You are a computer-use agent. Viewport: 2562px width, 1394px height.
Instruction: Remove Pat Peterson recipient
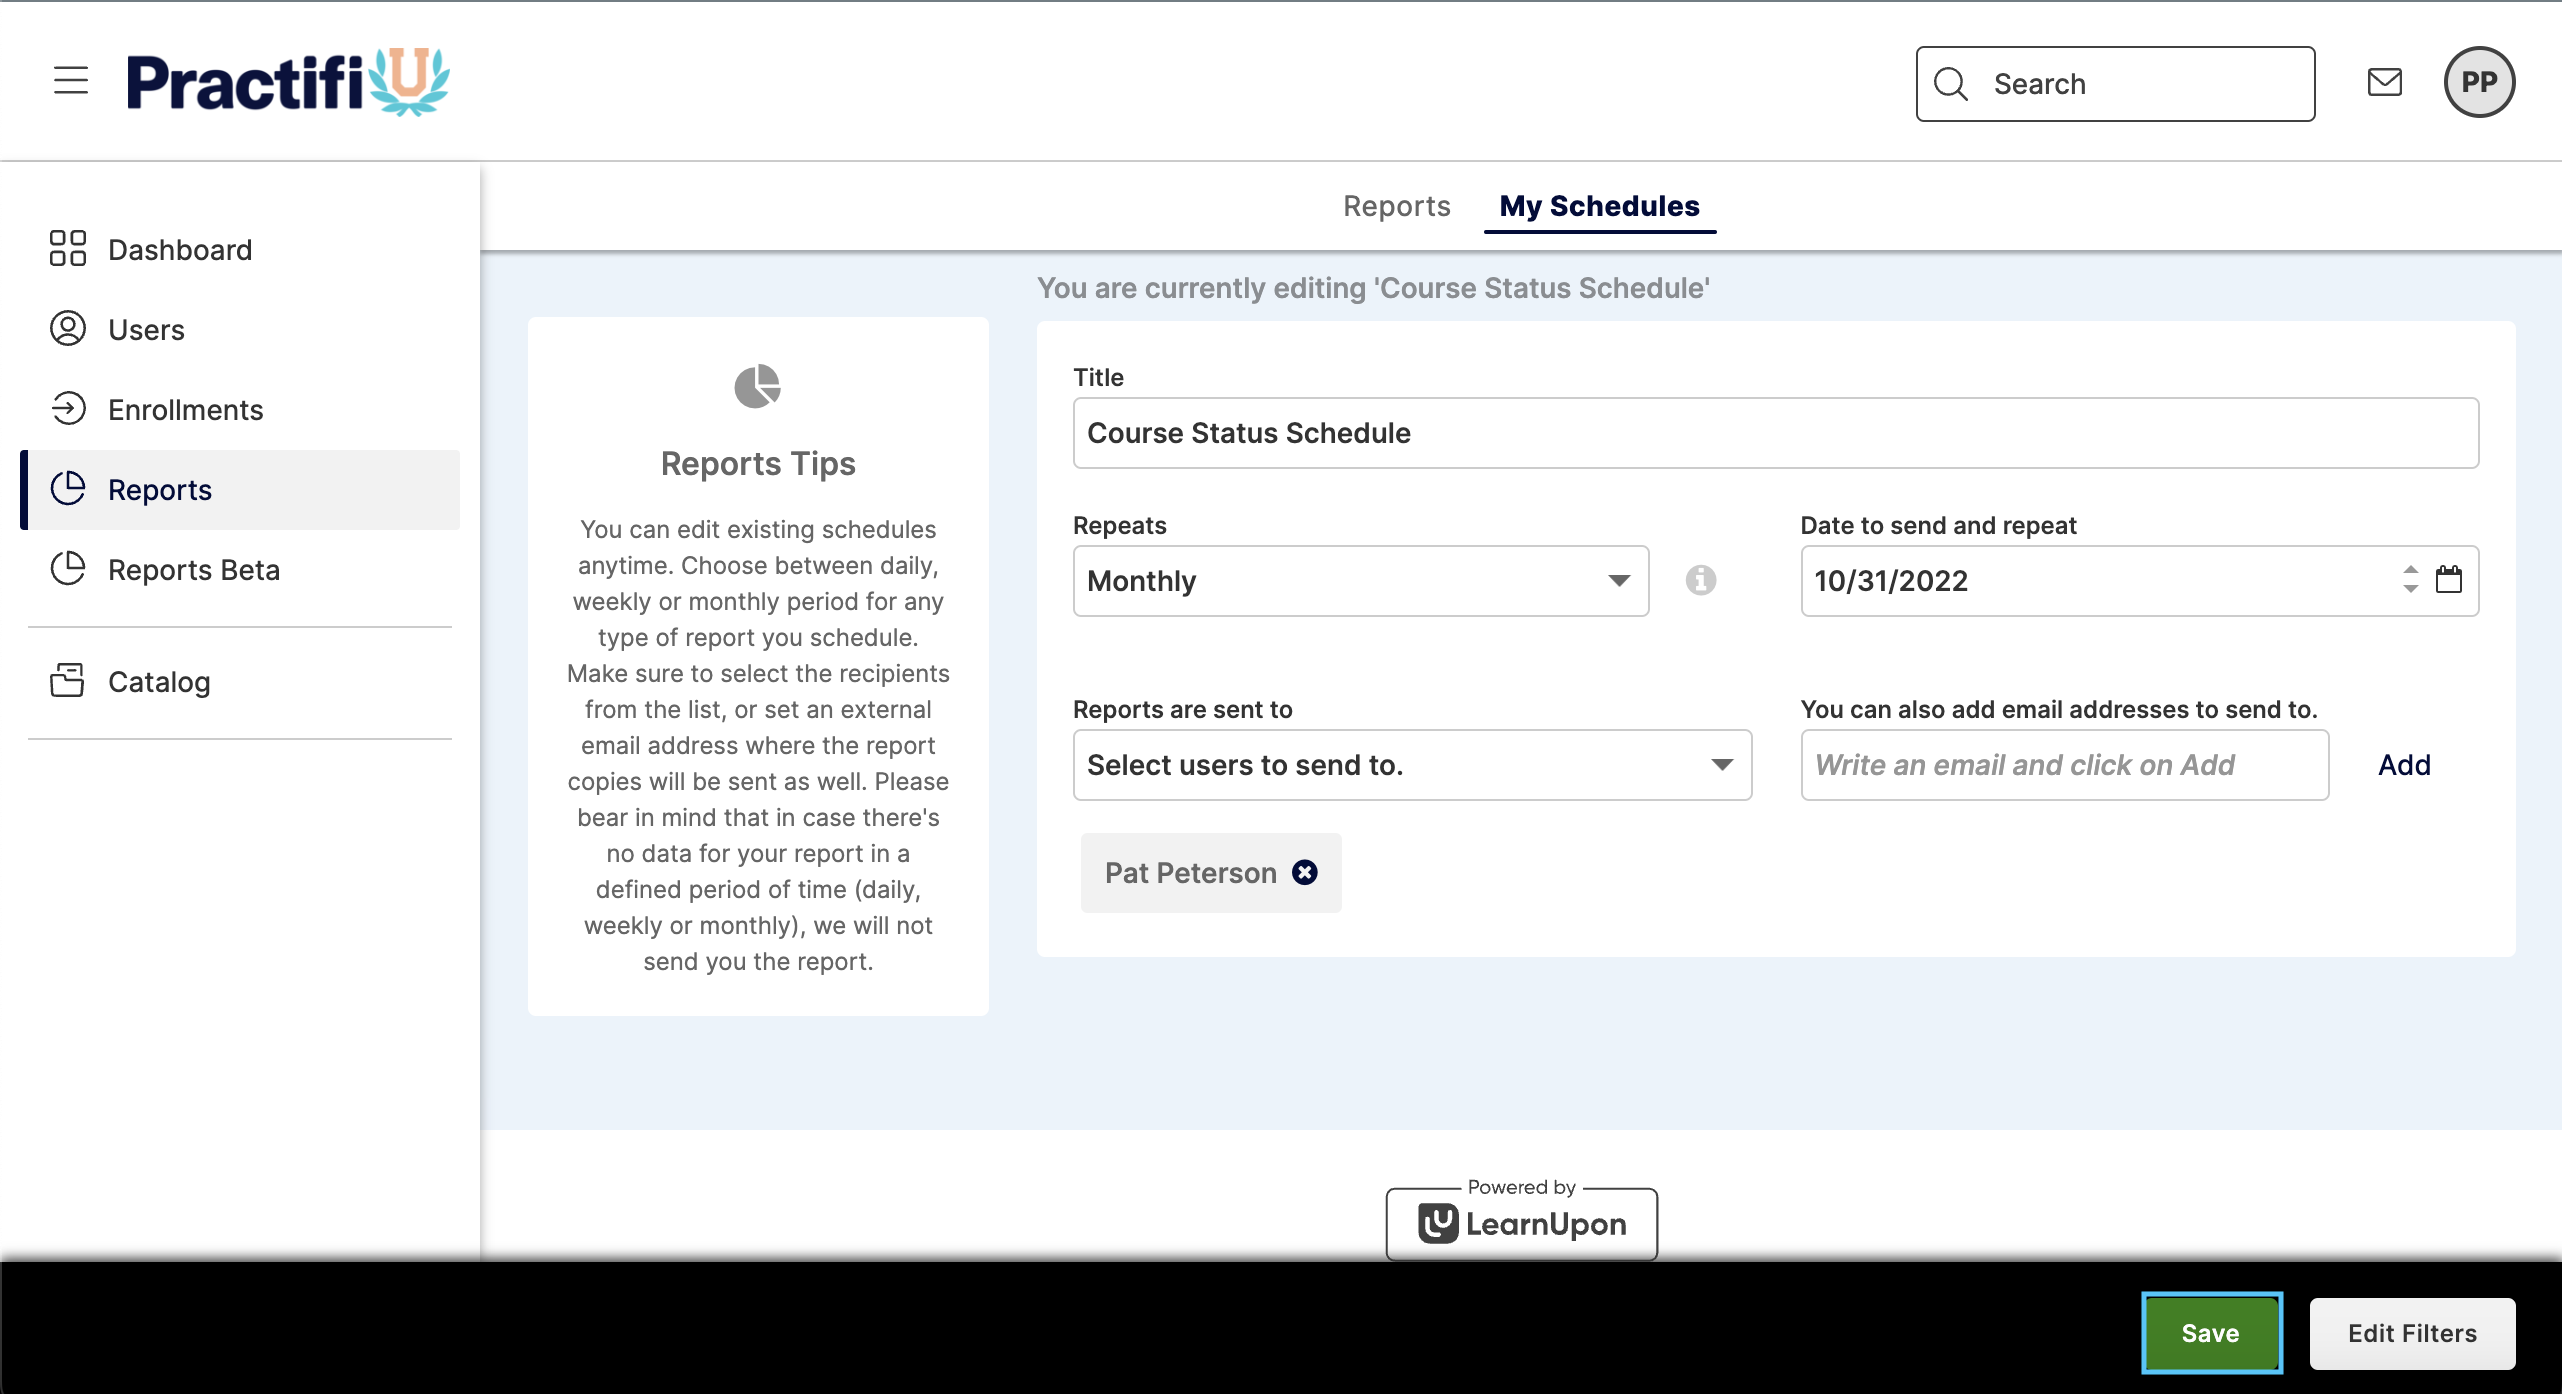point(1305,873)
